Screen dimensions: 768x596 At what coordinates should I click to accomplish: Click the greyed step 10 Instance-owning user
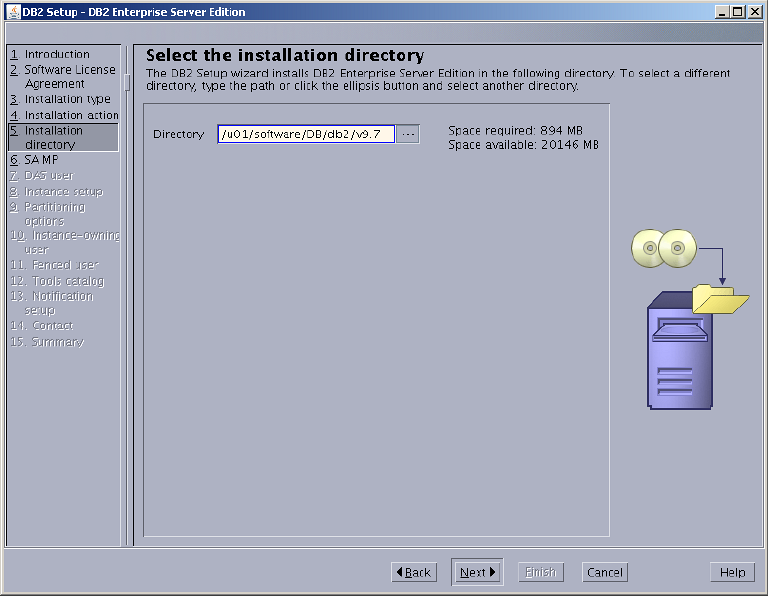pos(65,242)
